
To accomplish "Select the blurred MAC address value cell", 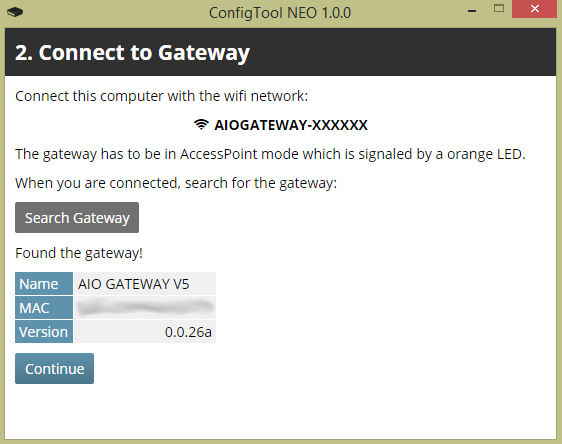I will click(x=145, y=308).
